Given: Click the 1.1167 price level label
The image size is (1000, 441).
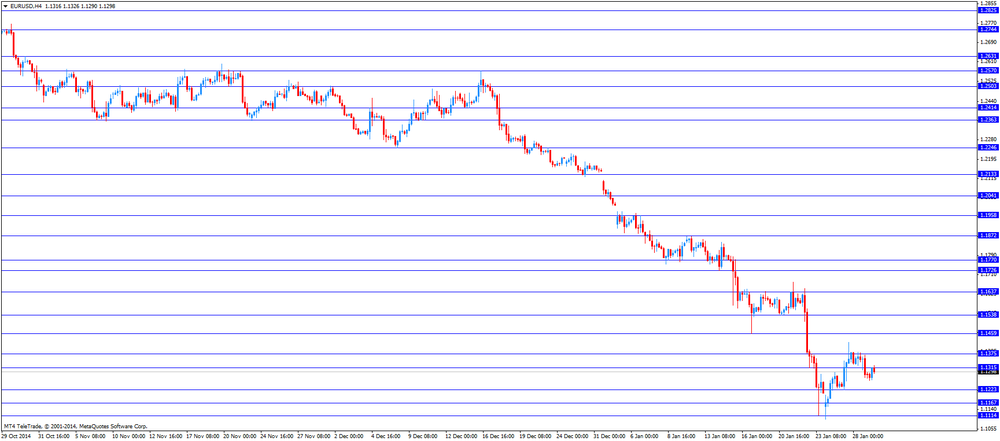Looking at the screenshot, I should (x=987, y=403).
